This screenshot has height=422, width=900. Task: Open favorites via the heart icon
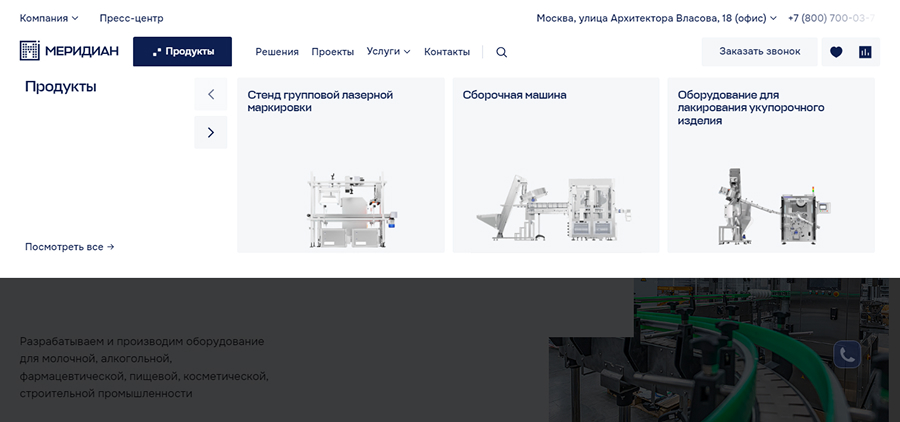click(836, 52)
